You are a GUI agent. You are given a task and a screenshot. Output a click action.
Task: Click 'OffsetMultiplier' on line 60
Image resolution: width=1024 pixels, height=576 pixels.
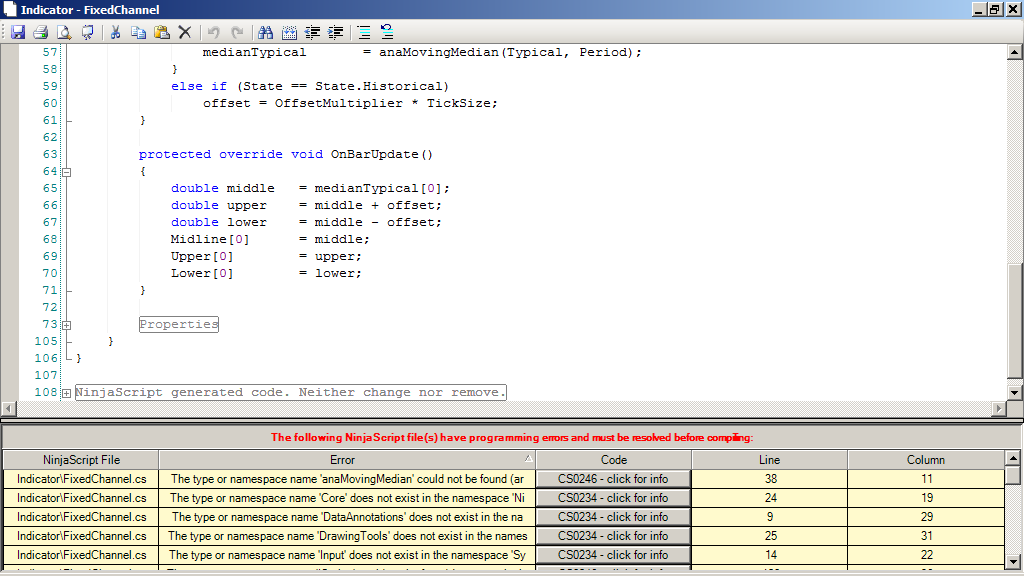pos(339,103)
